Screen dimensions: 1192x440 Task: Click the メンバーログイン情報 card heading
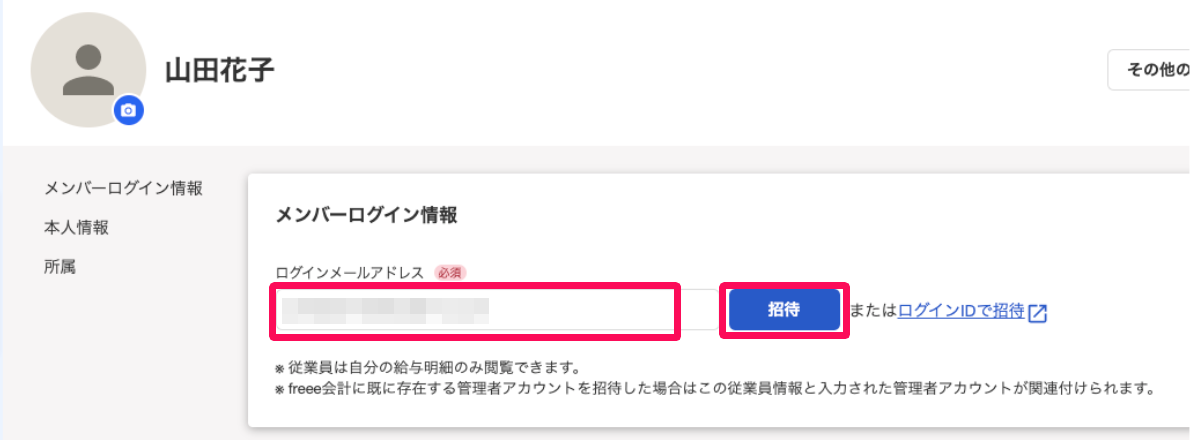[x=366, y=215]
